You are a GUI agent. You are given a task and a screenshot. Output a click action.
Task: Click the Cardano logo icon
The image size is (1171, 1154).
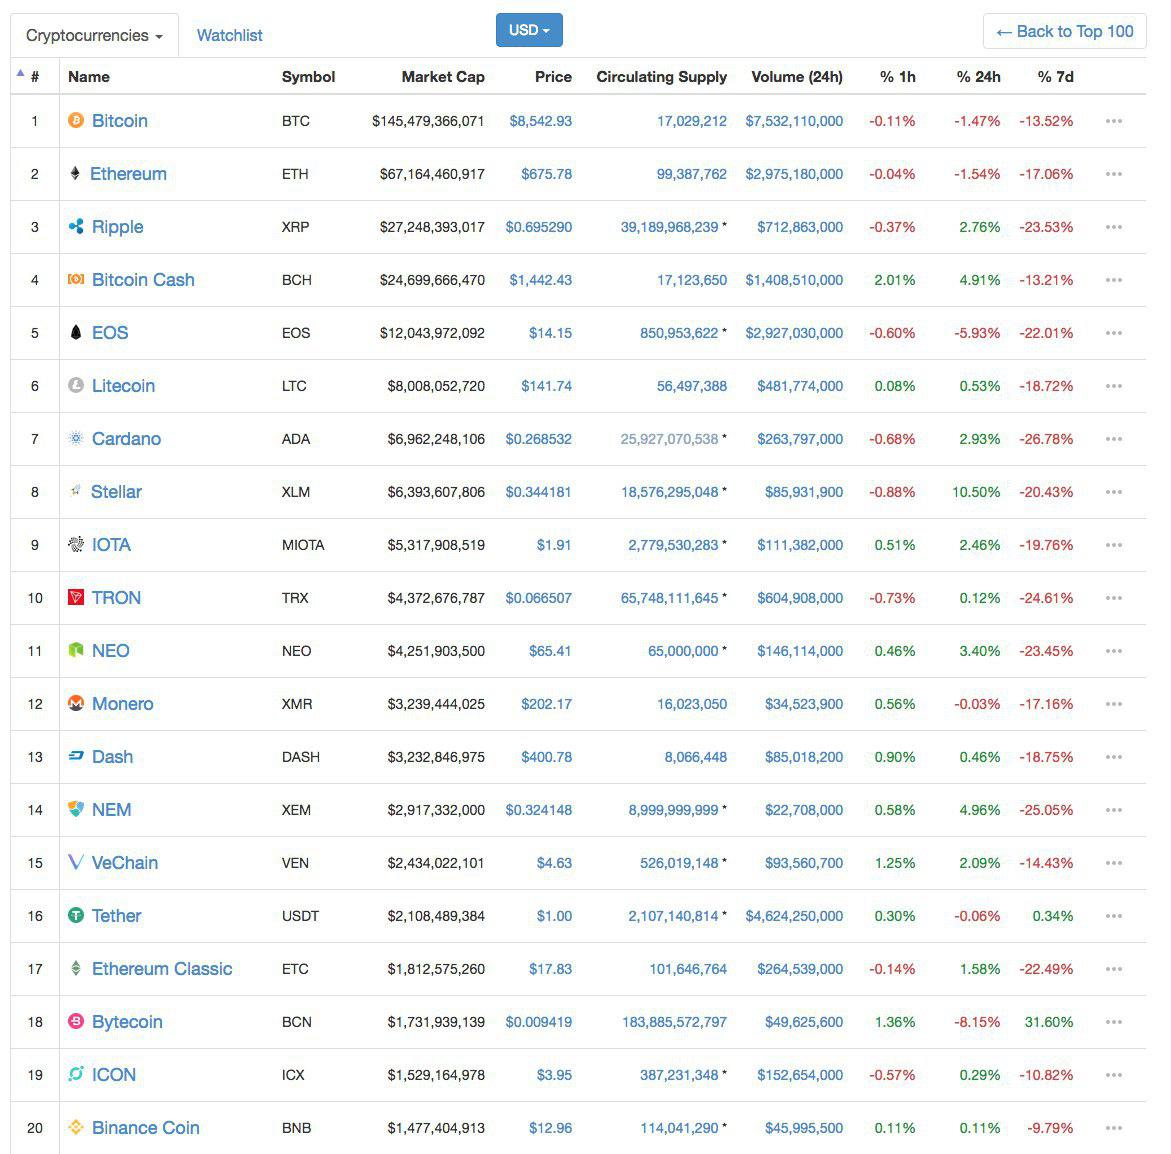pos(75,438)
